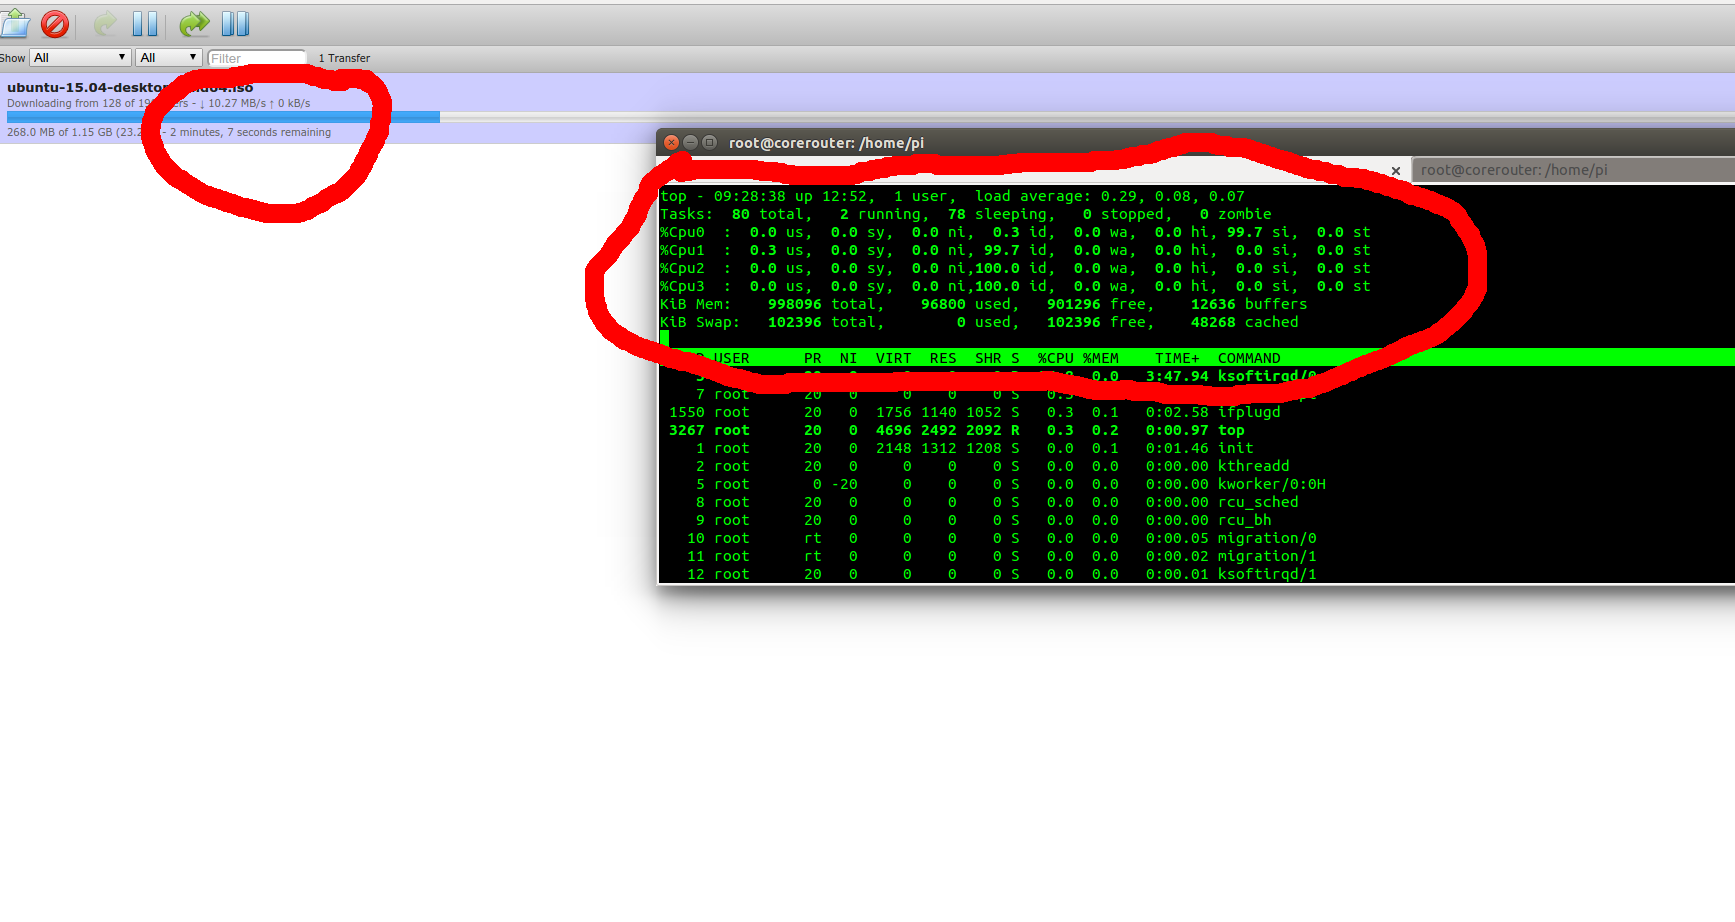Screen dimensions: 1735x922
Task: Click the Filter text input field
Action: pos(257,58)
